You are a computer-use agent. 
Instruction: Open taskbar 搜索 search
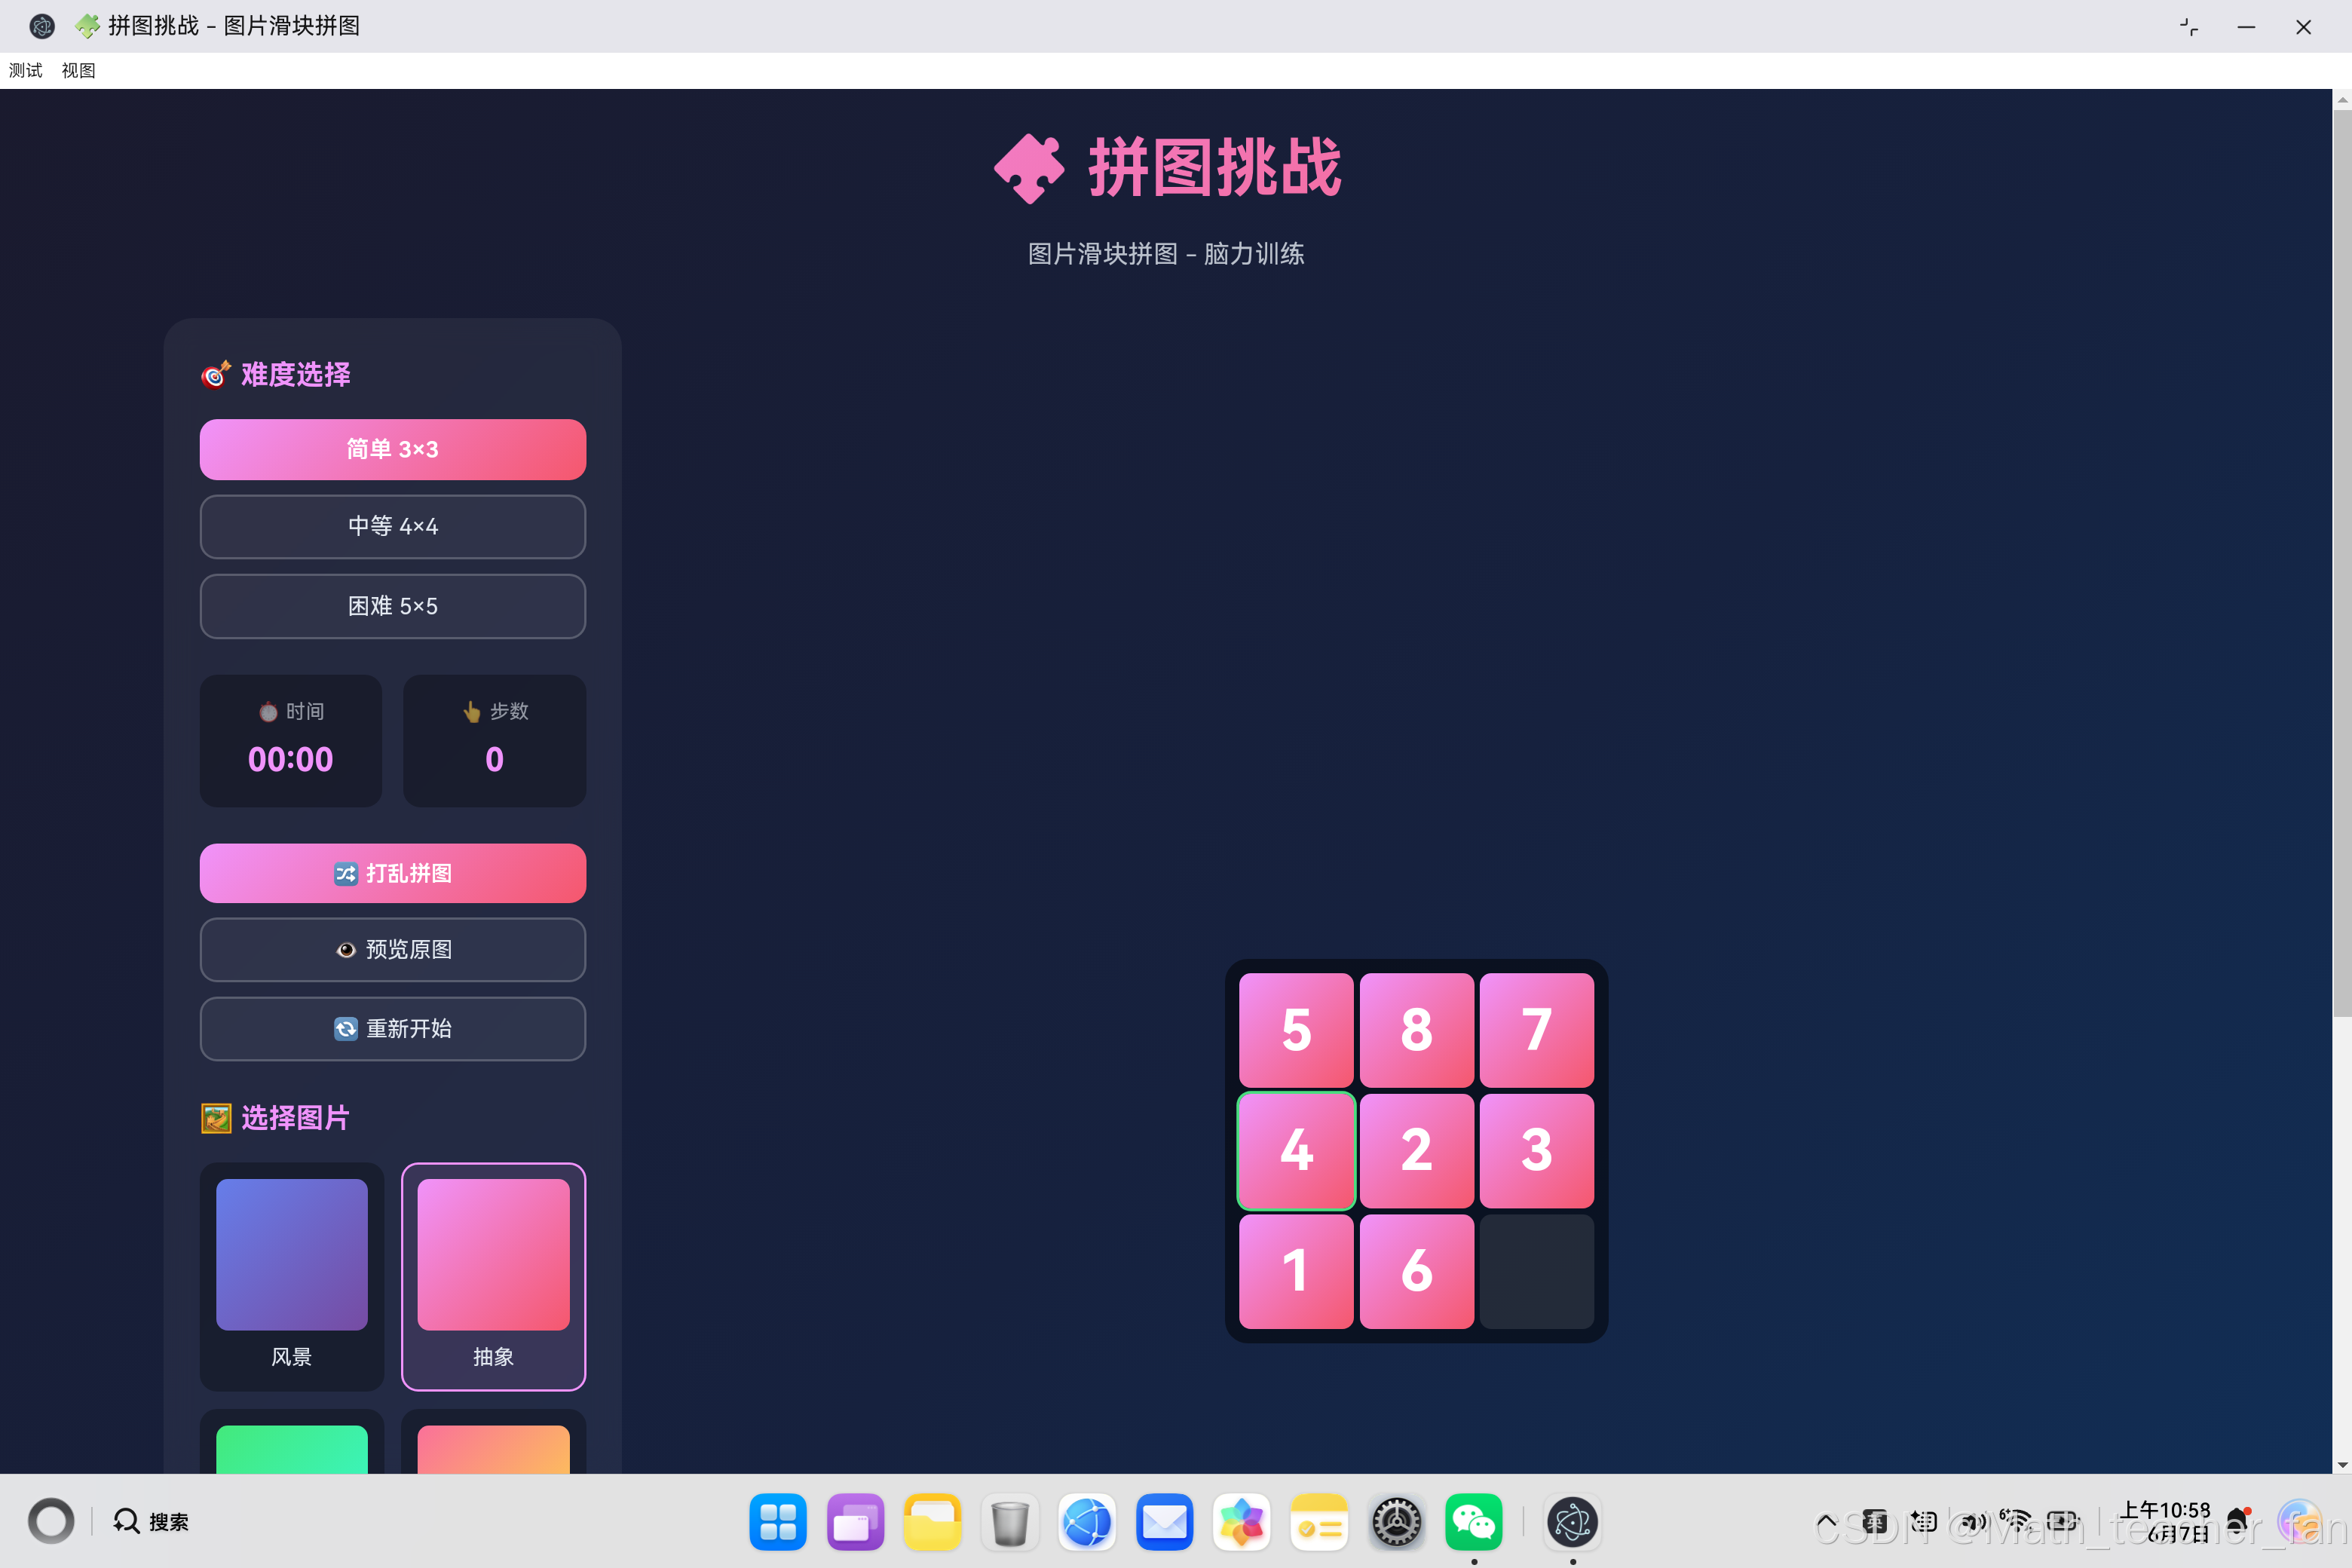tap(151, 1521)
